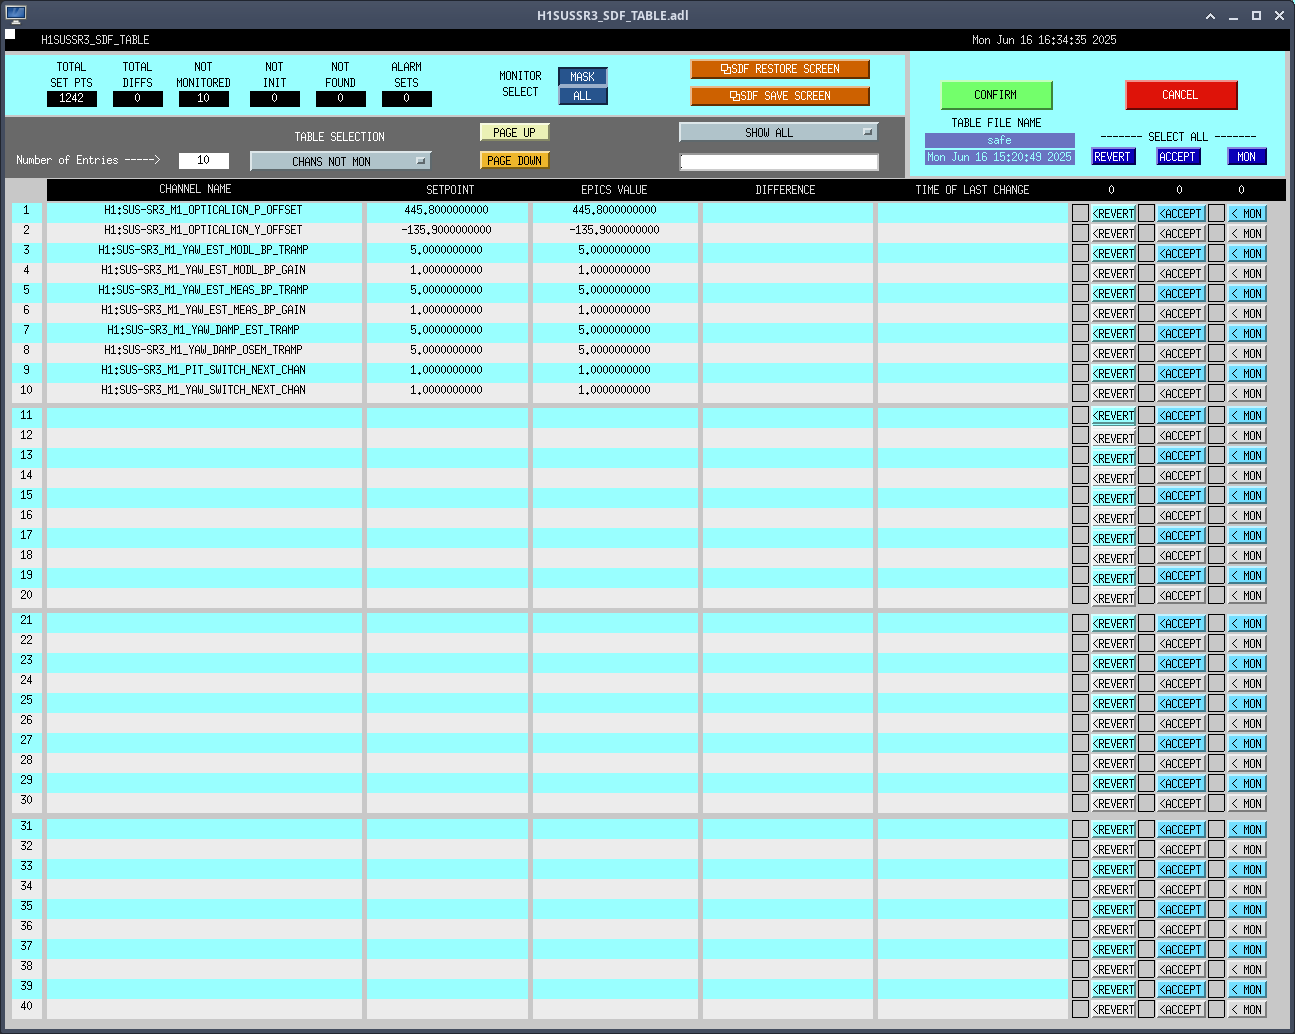Select all ACCEPT in the SELECT ALL group

1178,157
